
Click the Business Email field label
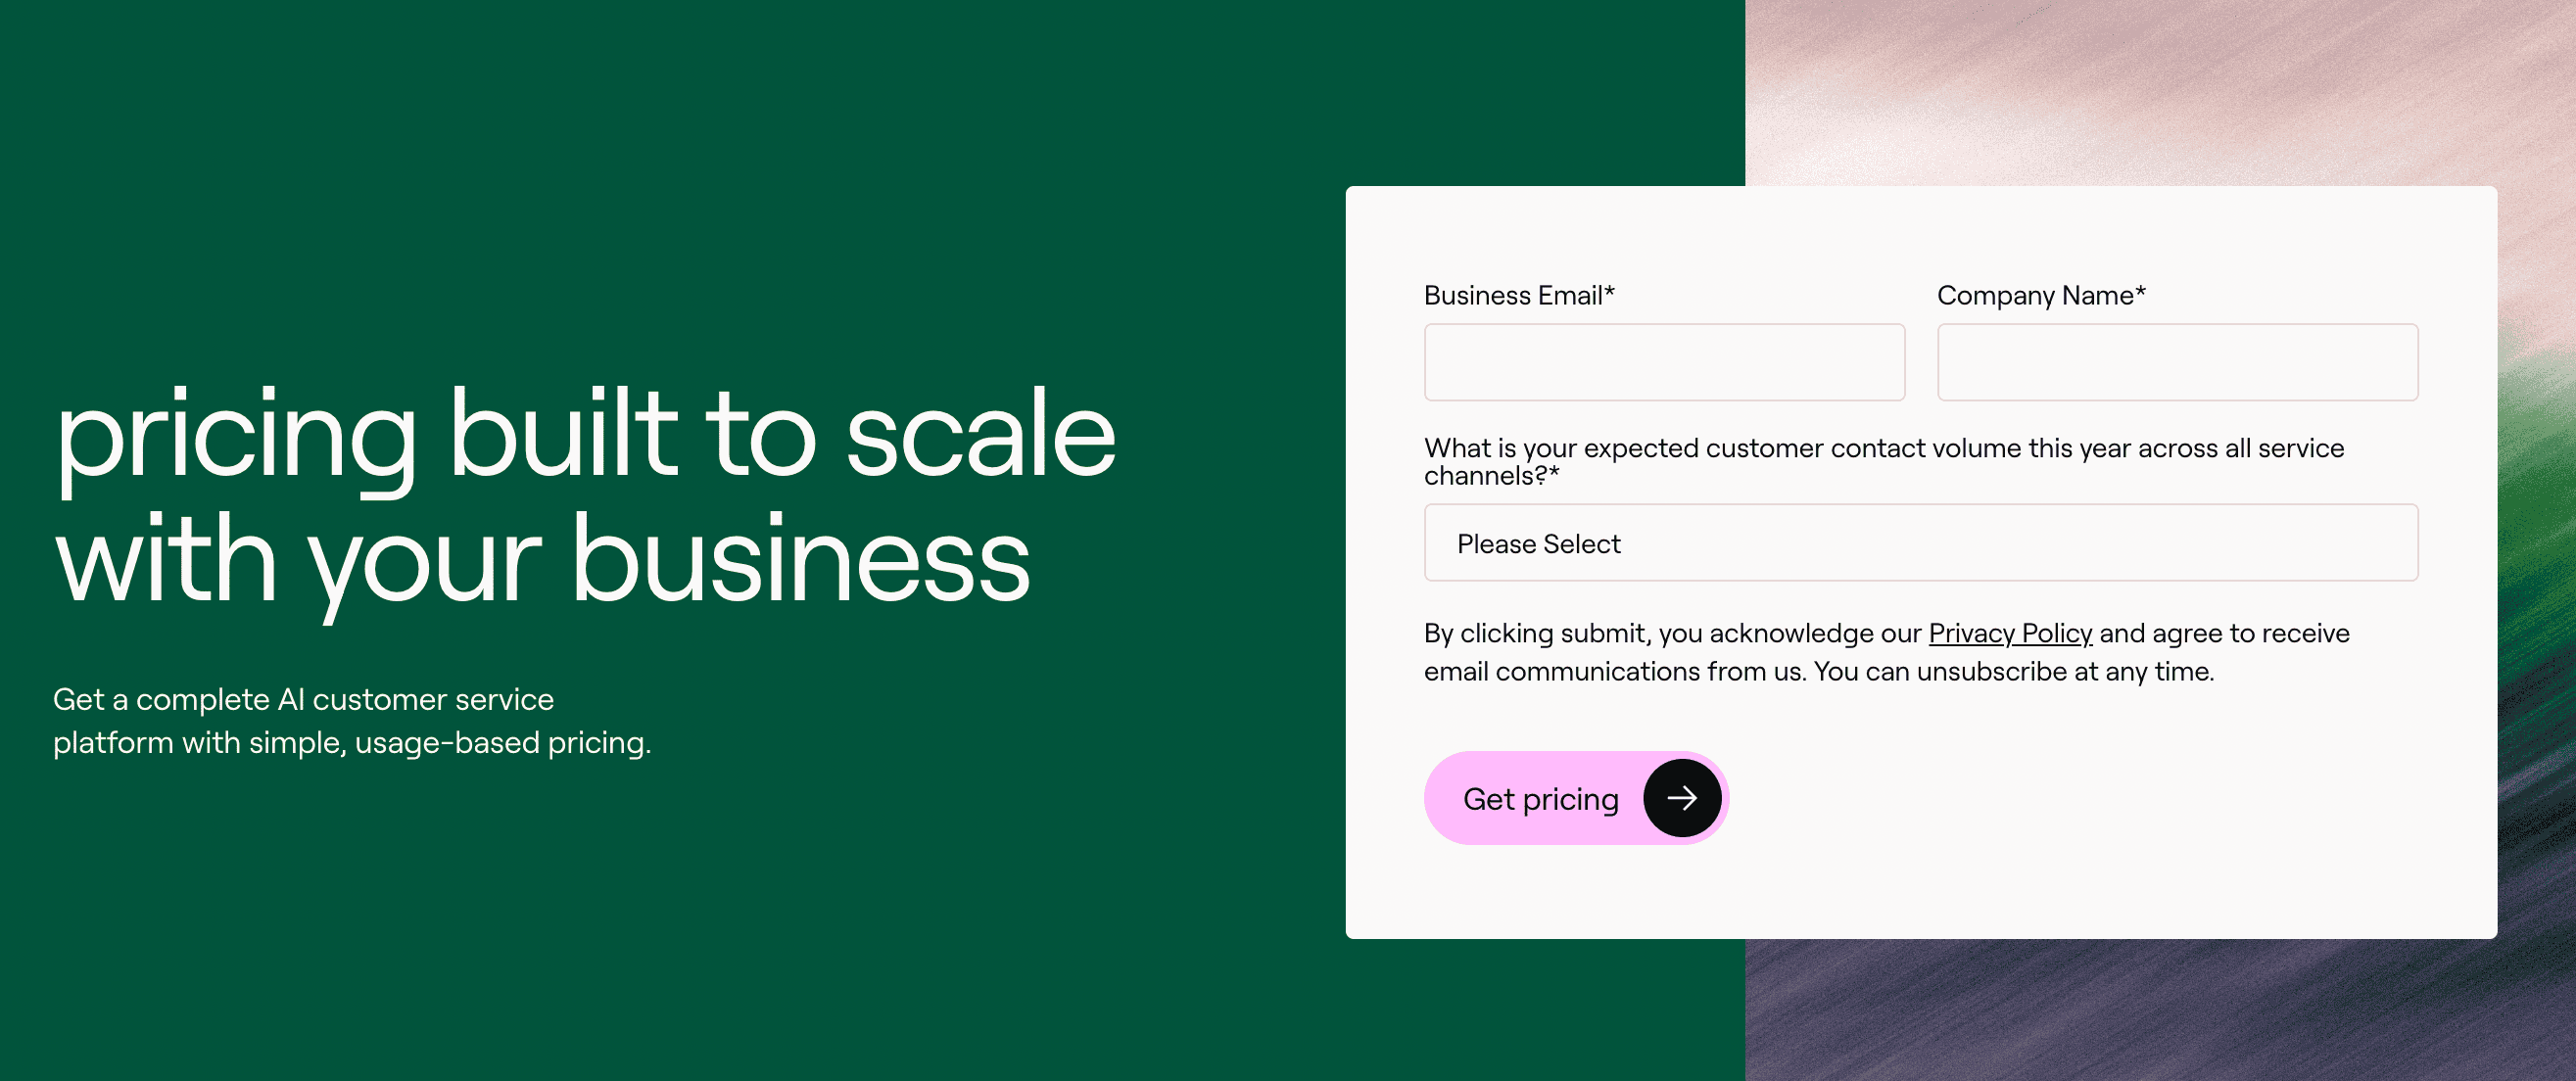(1512, 296)
